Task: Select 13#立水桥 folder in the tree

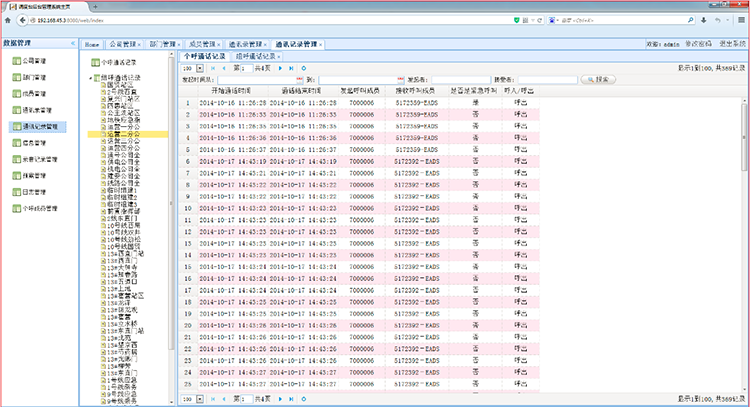Action: coord(119,324)
